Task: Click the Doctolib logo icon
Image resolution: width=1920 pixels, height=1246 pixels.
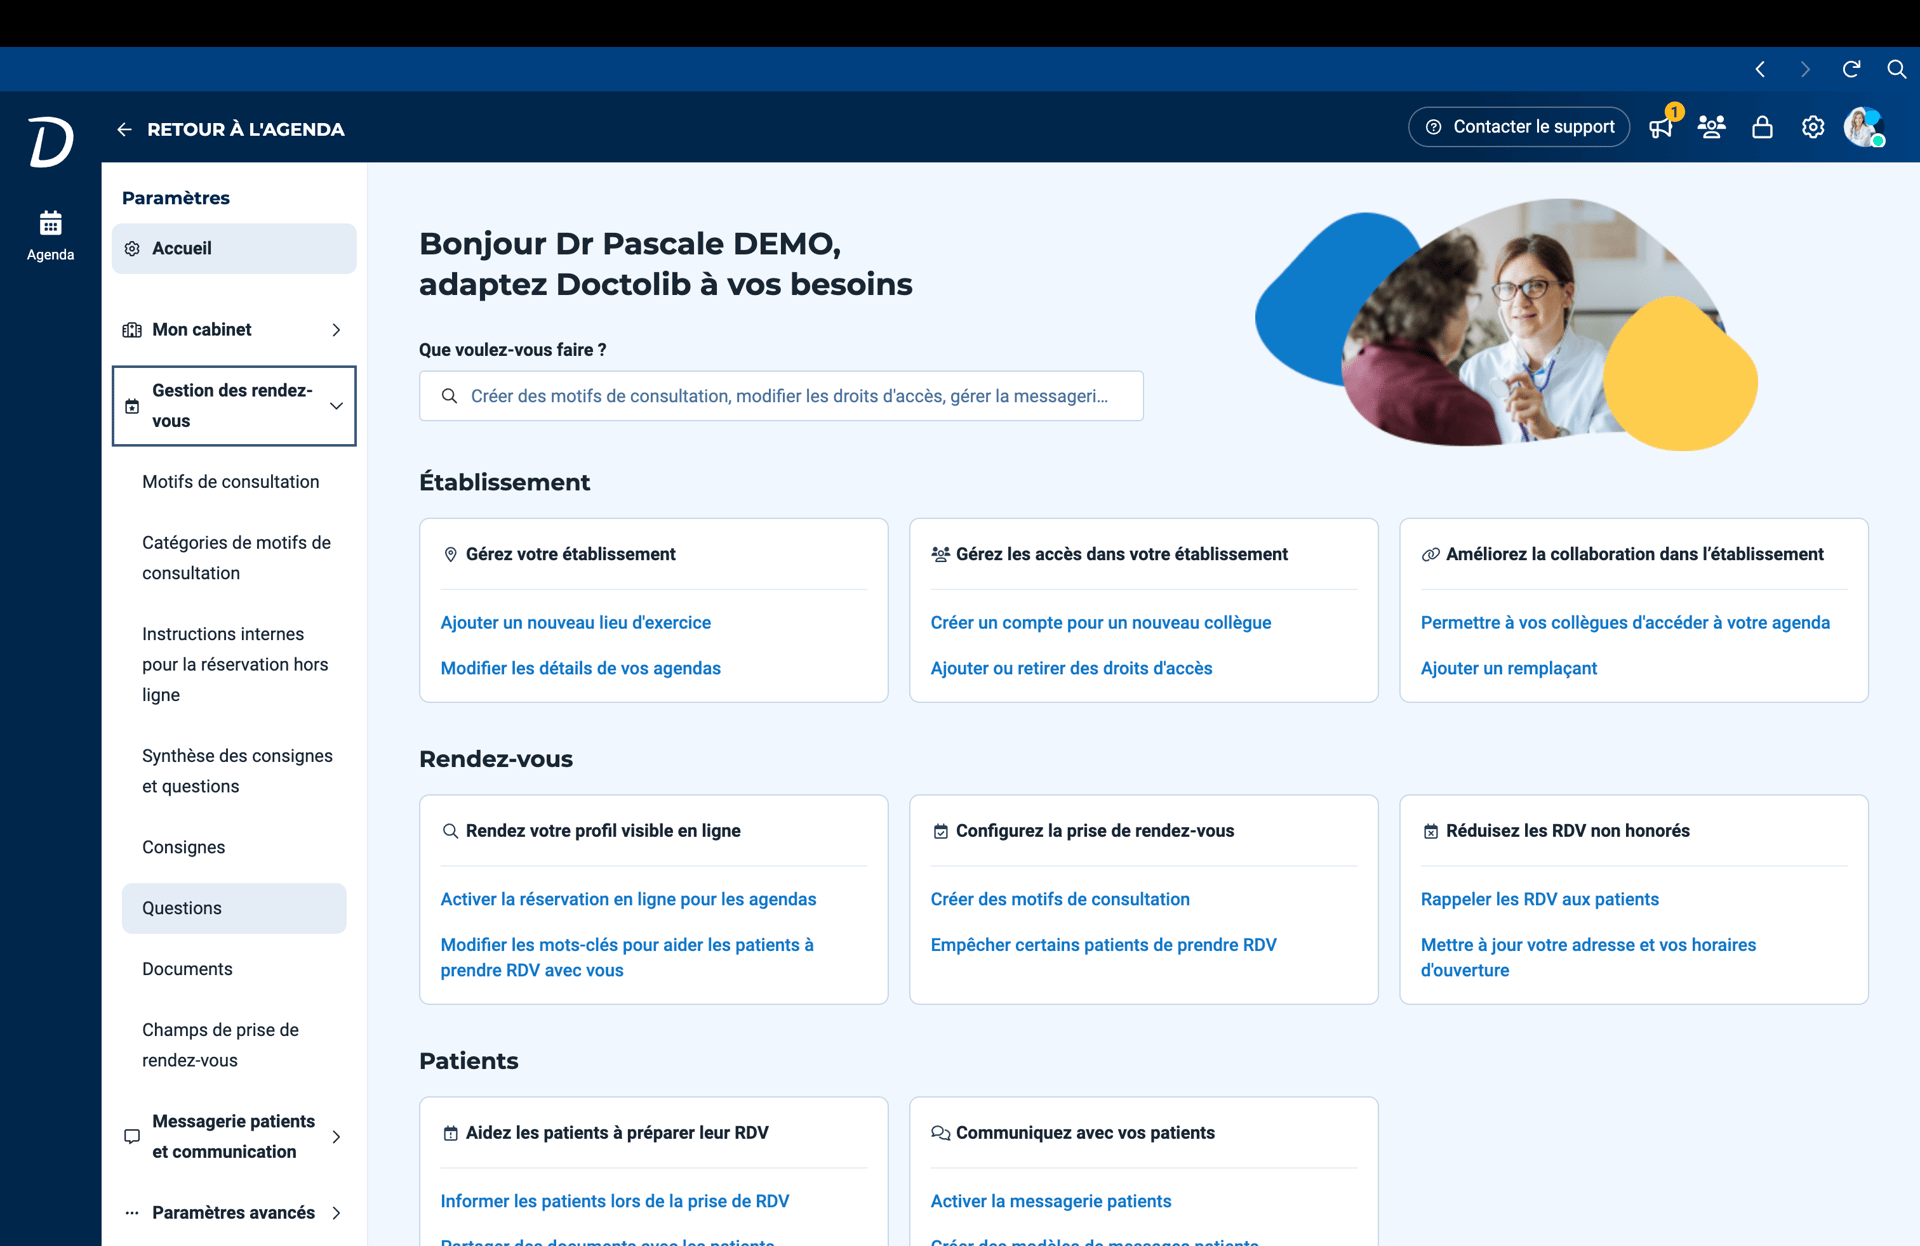Action: click(50, 141)
